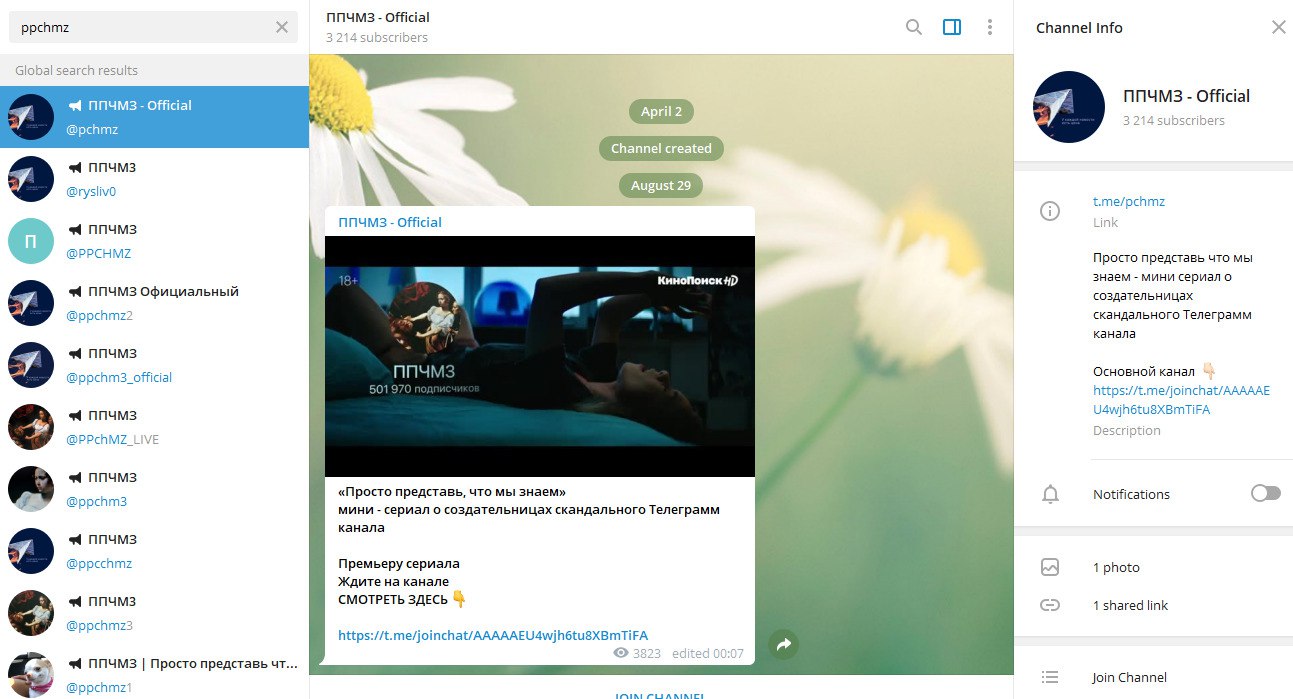Open the t.me/pchmz channel link

1129,201
